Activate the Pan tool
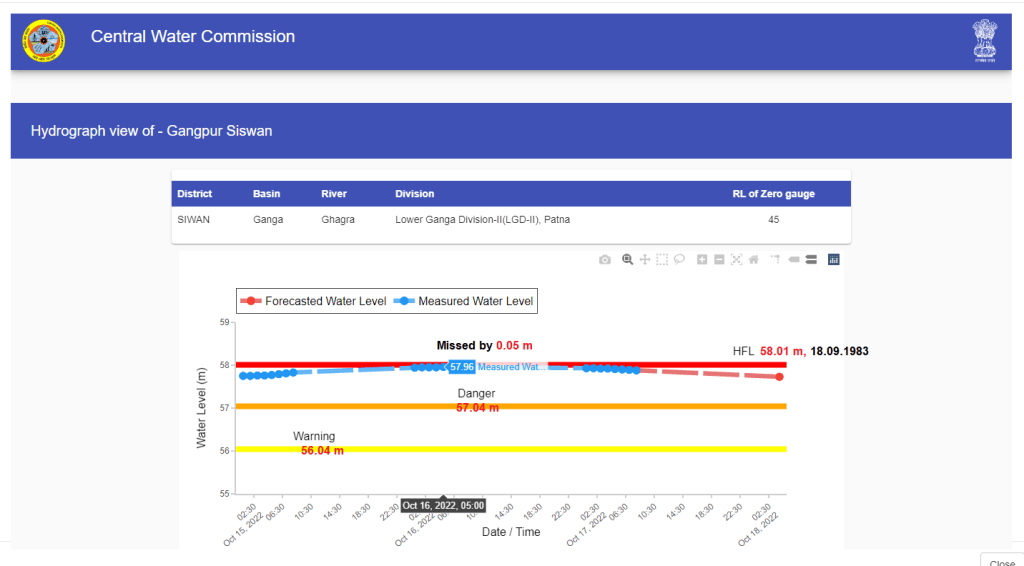Screen dimensions: 1024x566 645,260
